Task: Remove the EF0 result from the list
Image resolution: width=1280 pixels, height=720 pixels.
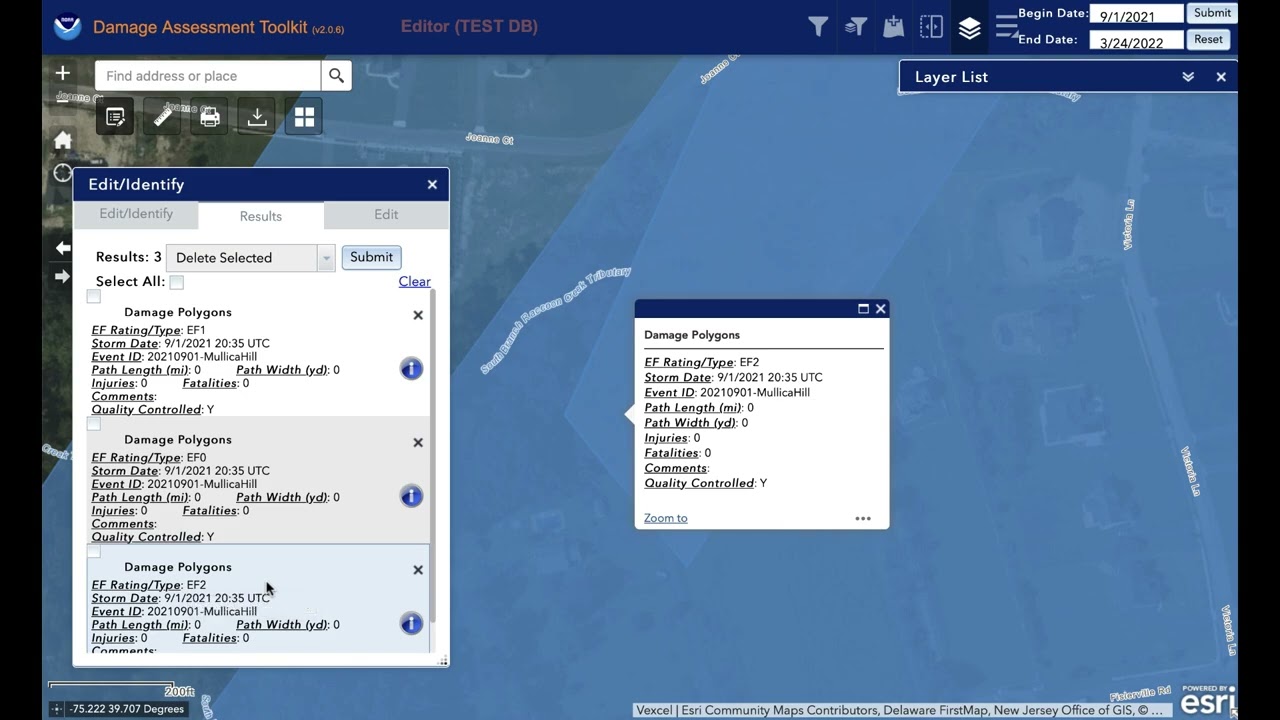Action: (418, 442)
